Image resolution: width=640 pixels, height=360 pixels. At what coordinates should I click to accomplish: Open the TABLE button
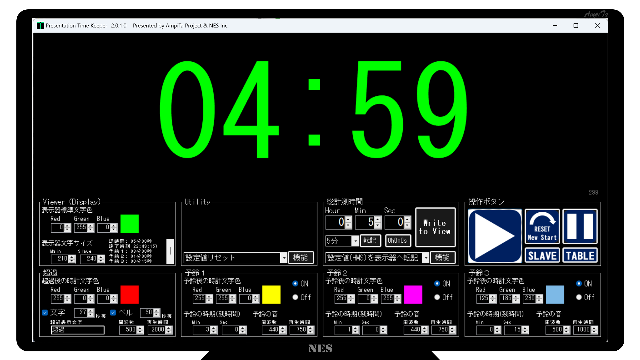click(x=580, y=256)
